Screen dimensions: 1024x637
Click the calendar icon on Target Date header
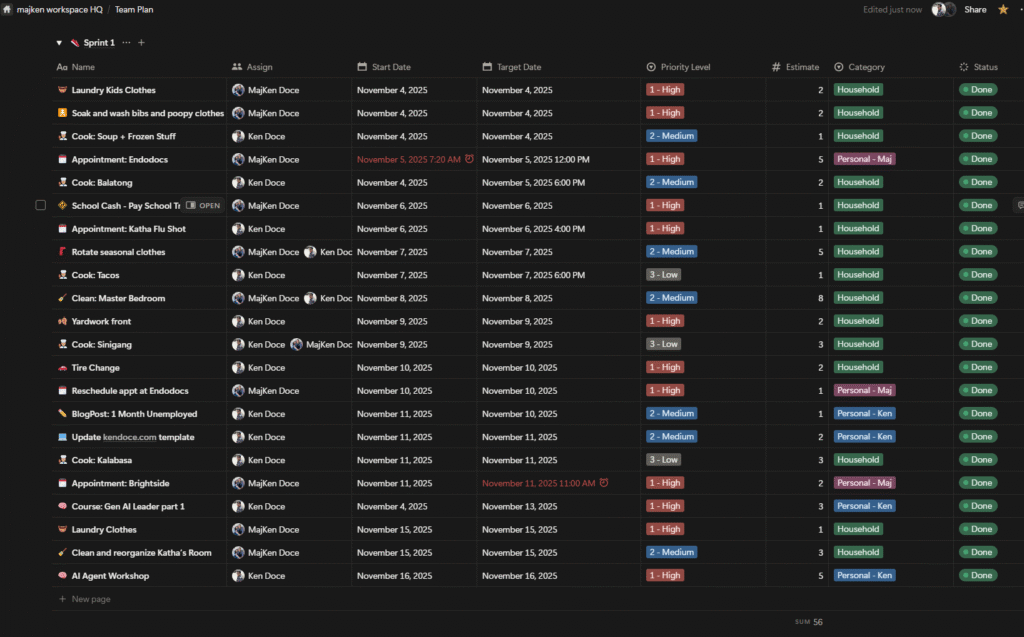coord(485,66)
